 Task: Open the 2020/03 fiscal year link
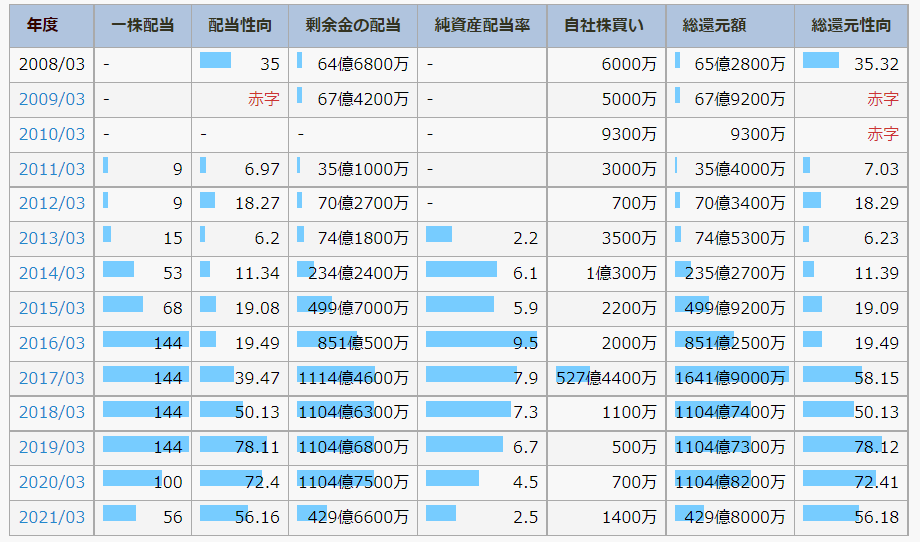click(x=52, y=482)
